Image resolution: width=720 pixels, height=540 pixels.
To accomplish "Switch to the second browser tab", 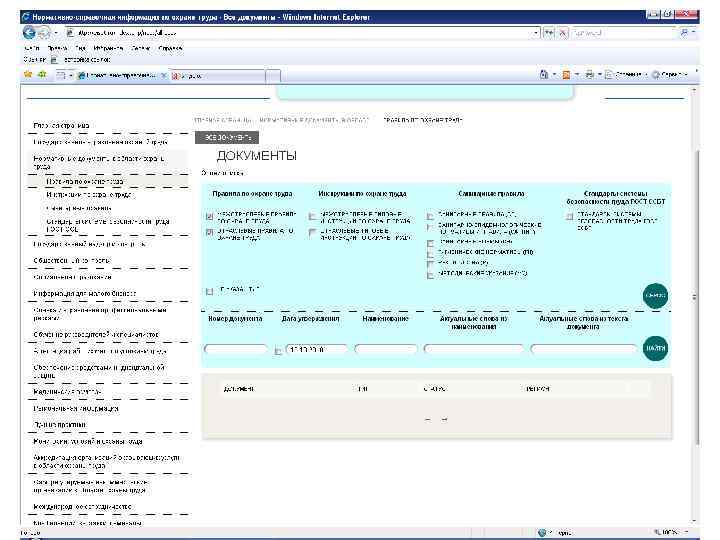I will (218, 76).
